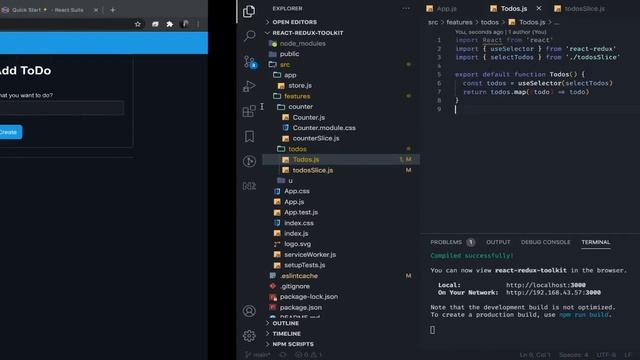Open counterSlice.js file

click(316, 138)
